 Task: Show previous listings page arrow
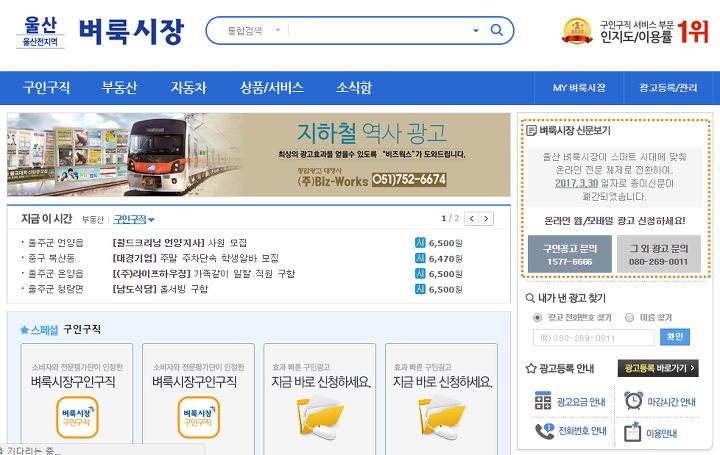[472, 219]
